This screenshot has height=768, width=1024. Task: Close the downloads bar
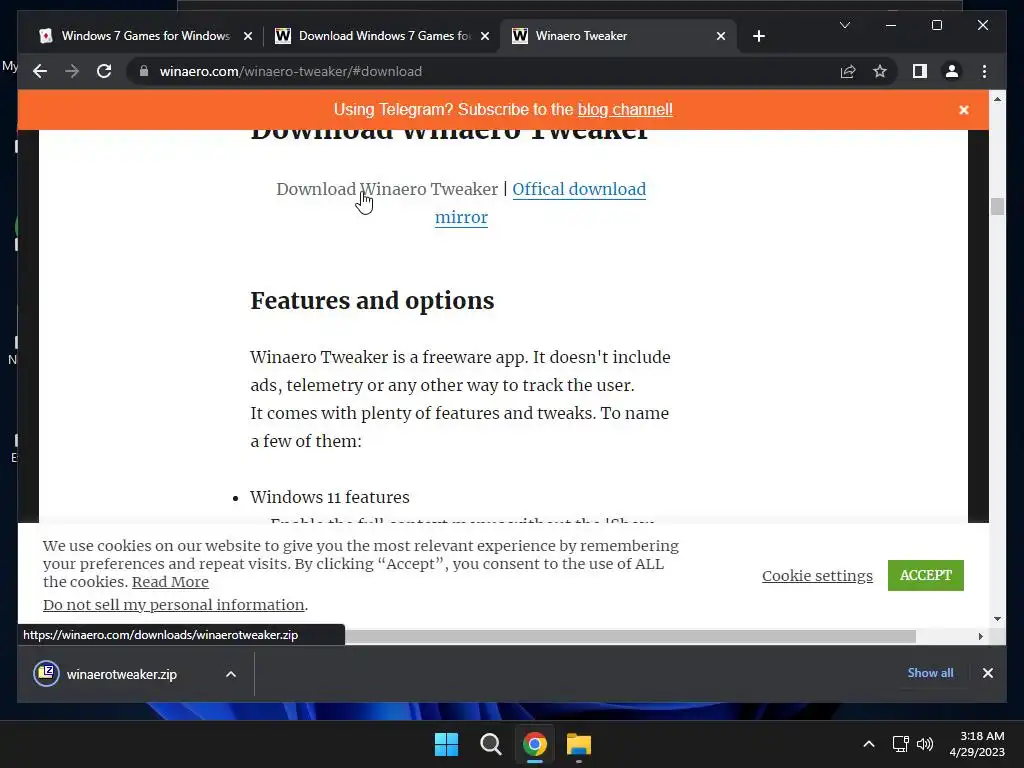(x=987, y=673)
